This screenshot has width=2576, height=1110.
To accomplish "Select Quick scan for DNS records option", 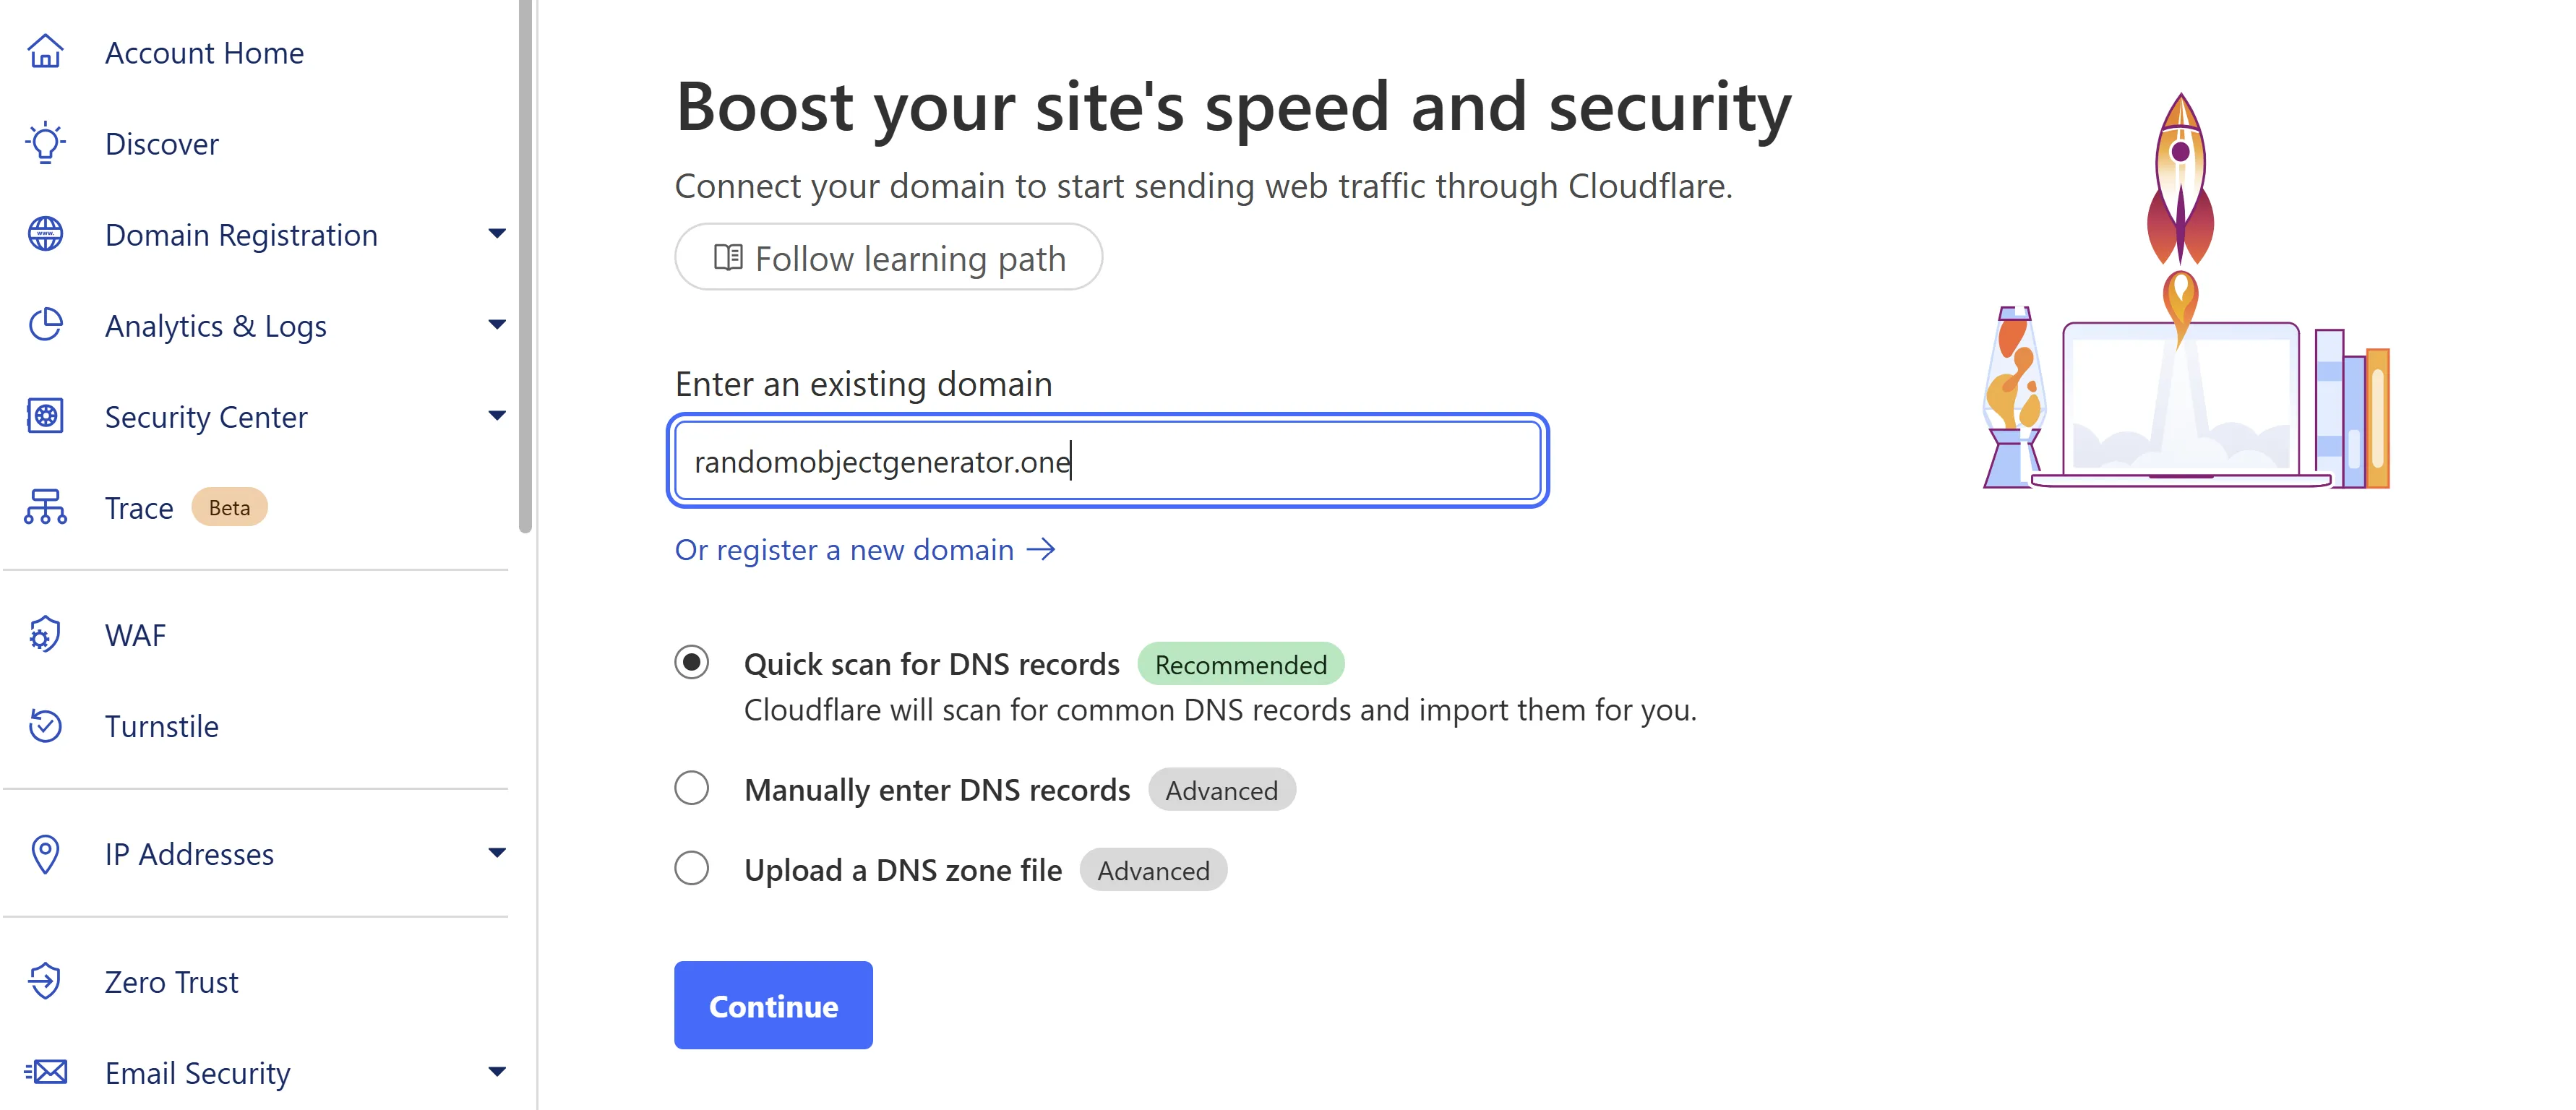I will pyautogui.click(x=691, y=663).
